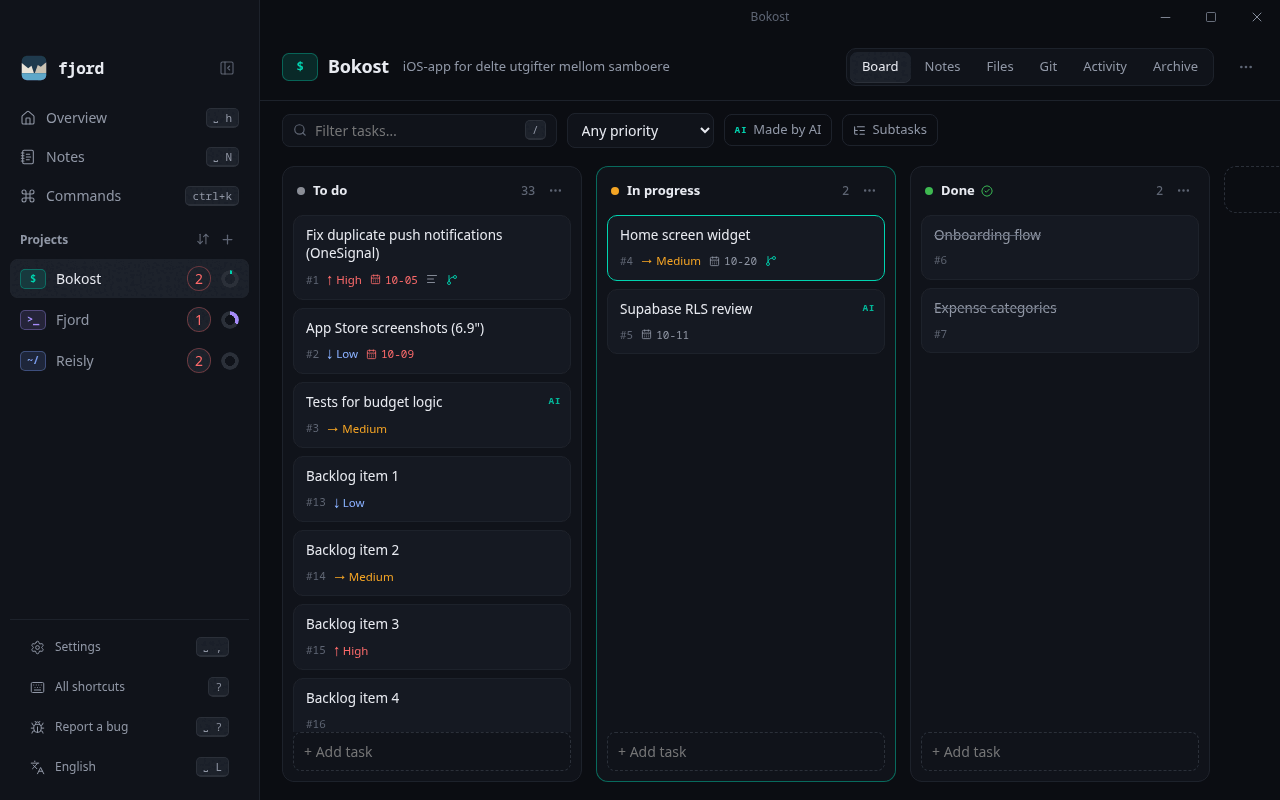The image size is (1280, 800).
Task: Open Done column options menu
Action: coord(1184,191)
